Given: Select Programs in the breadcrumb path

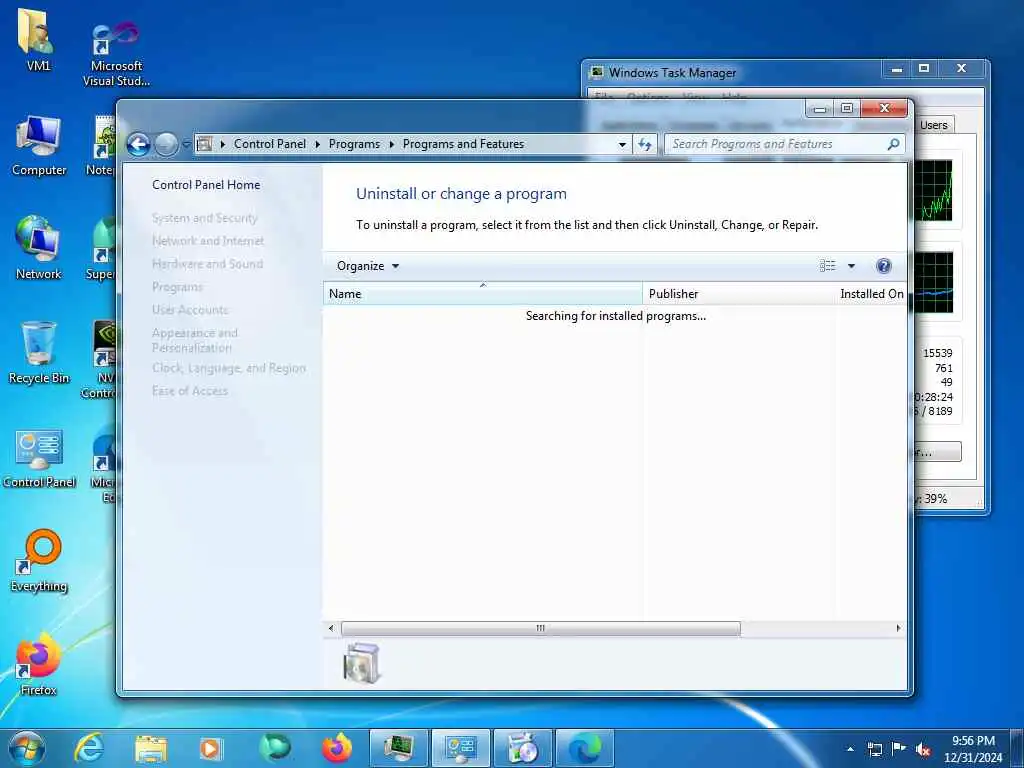Looking at the screenshot, I should point(354,144).
